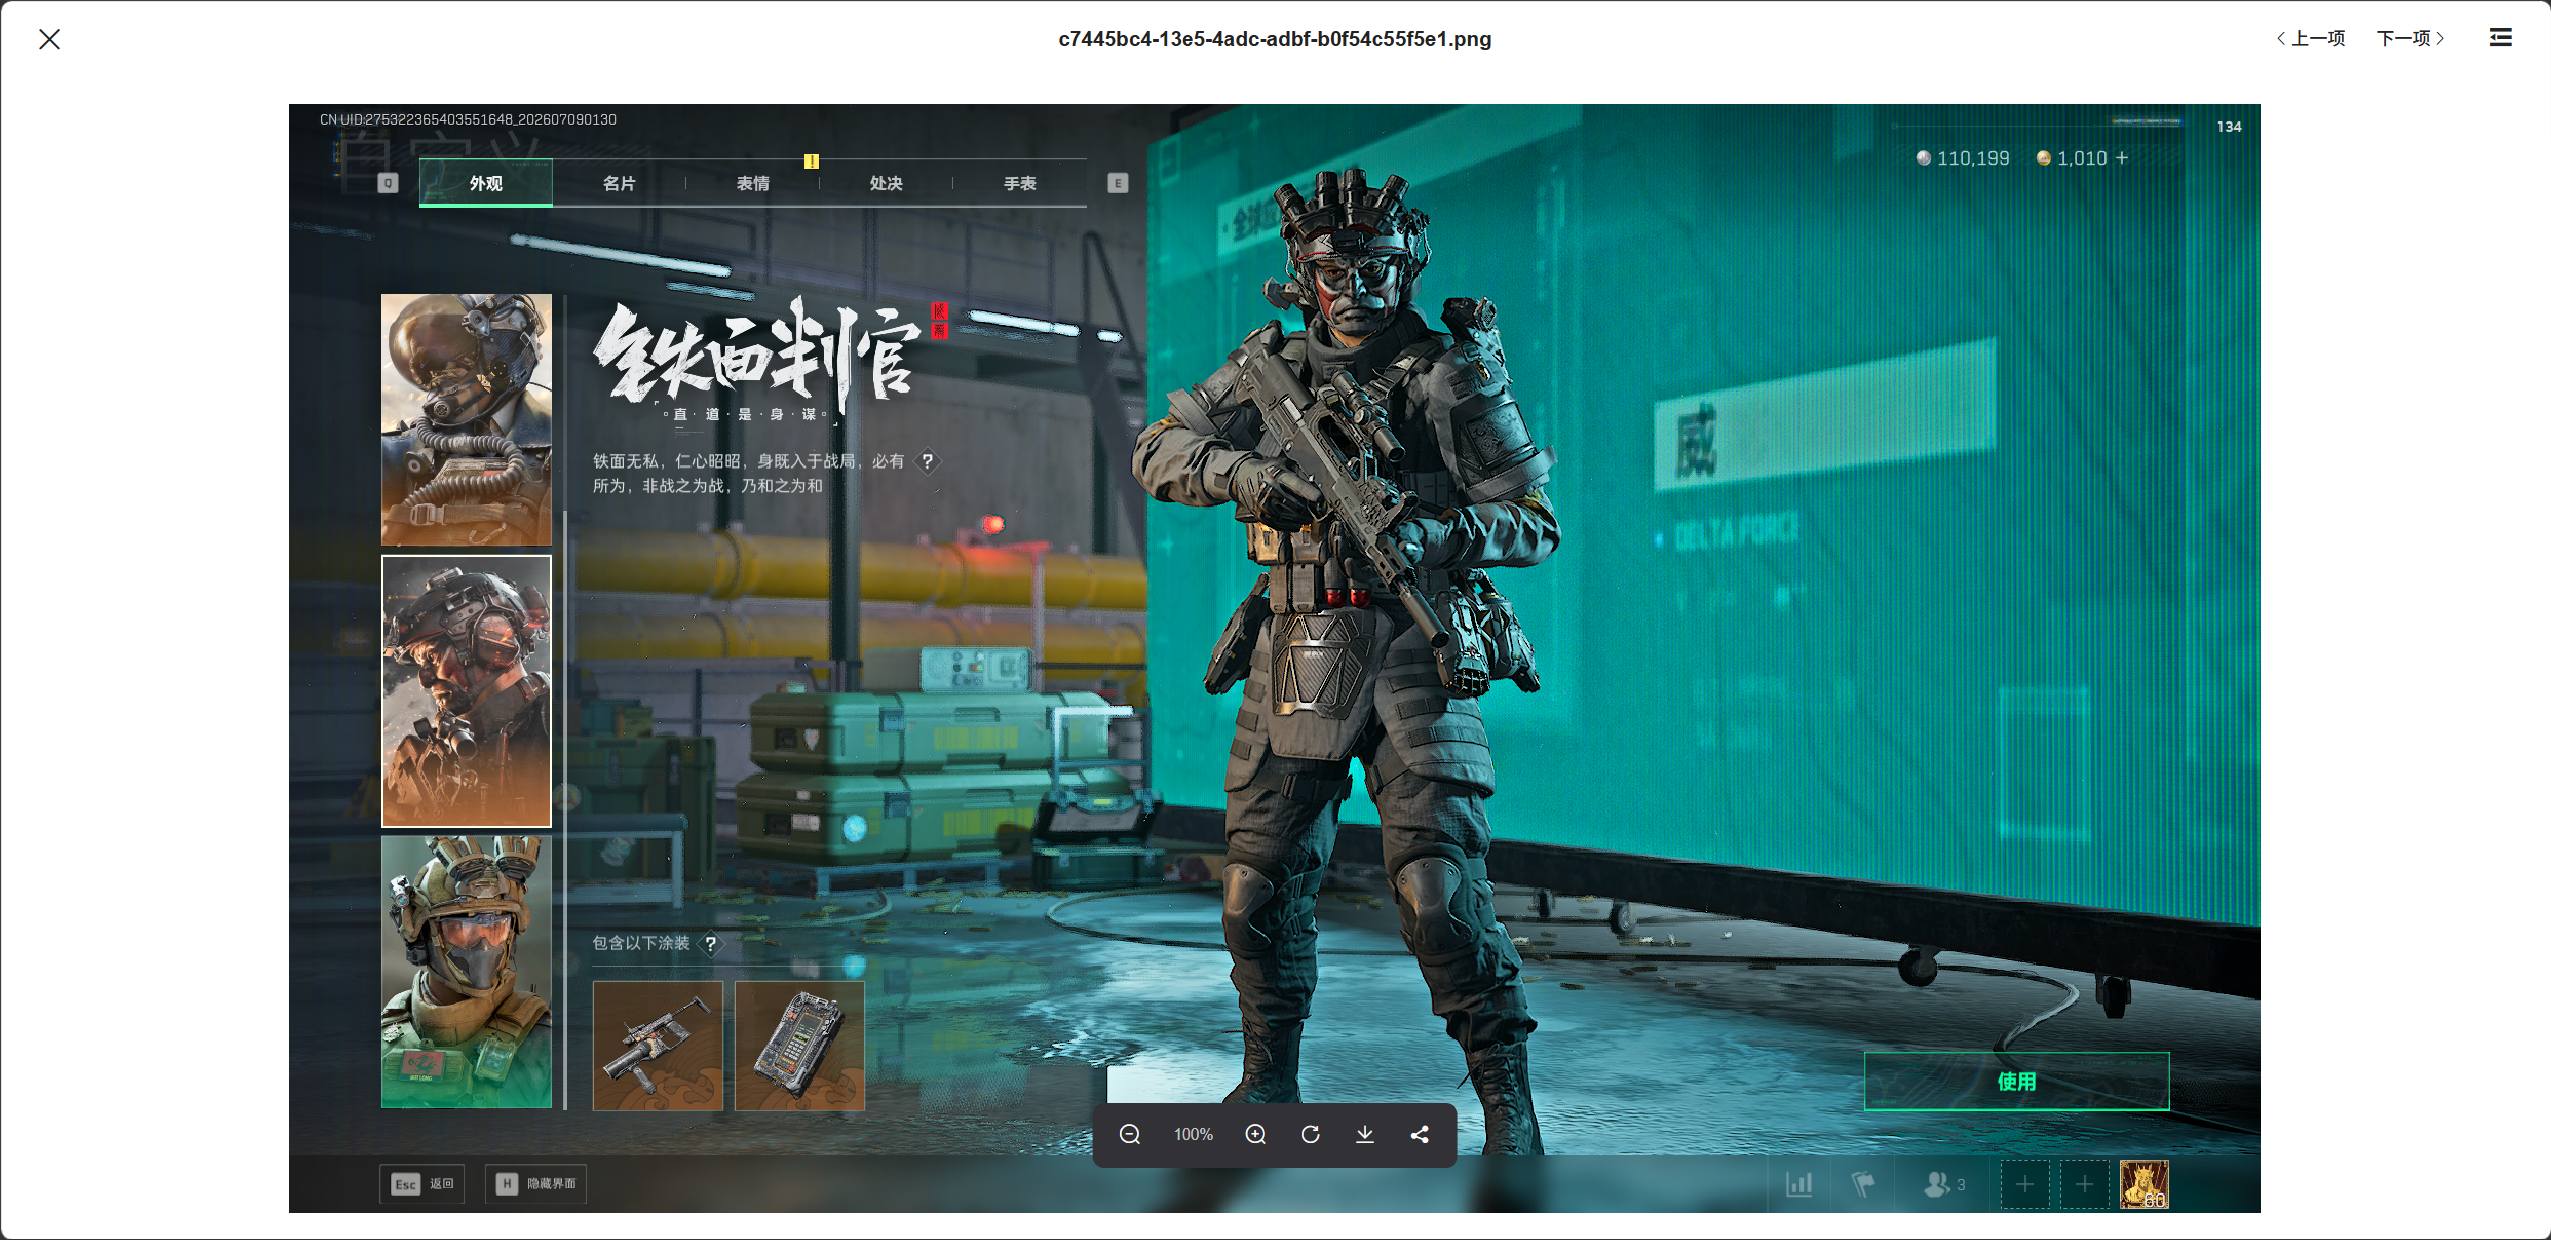The width and height of the screenshot is (2551, 1240).
Task: Zoom in with the magnifier plus icon
Action: click(1256, 1134)
